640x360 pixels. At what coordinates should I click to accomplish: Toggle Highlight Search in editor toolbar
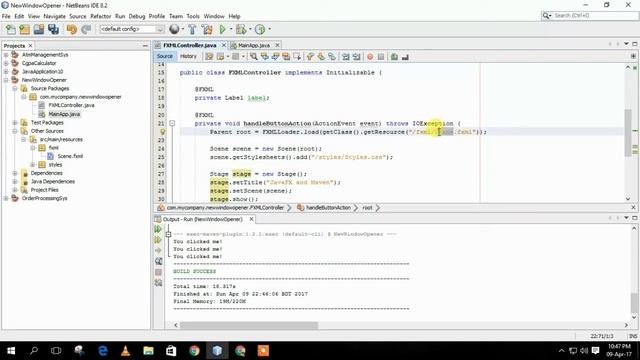[x=286, y=57]
